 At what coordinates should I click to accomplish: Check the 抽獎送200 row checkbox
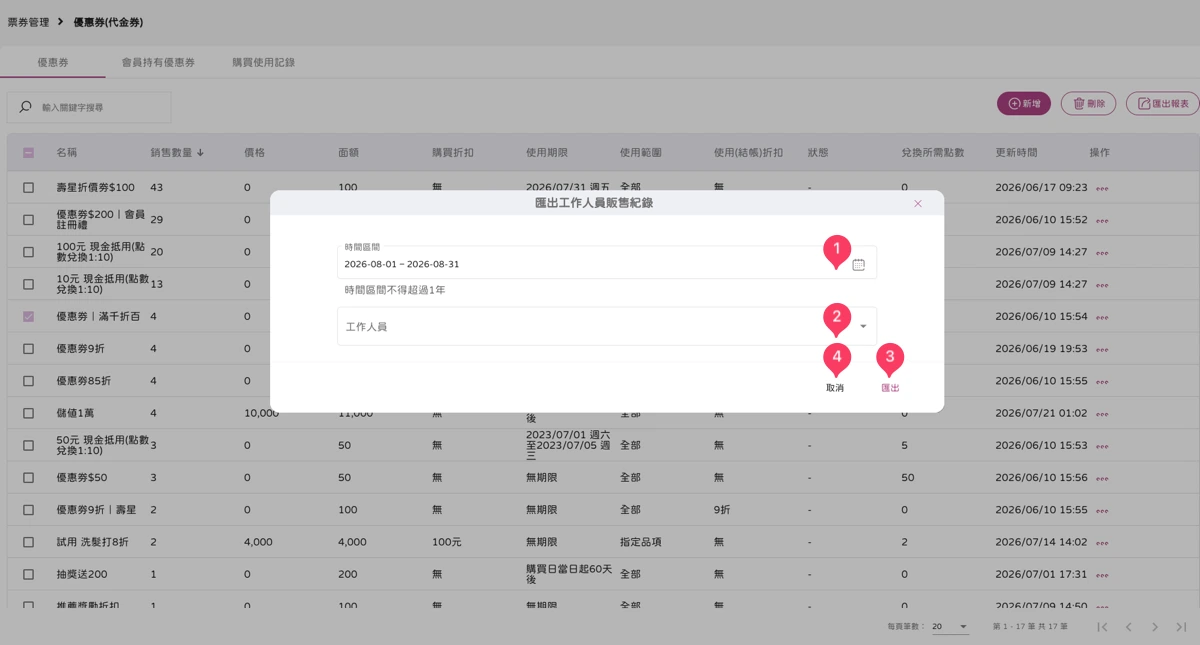28,574
